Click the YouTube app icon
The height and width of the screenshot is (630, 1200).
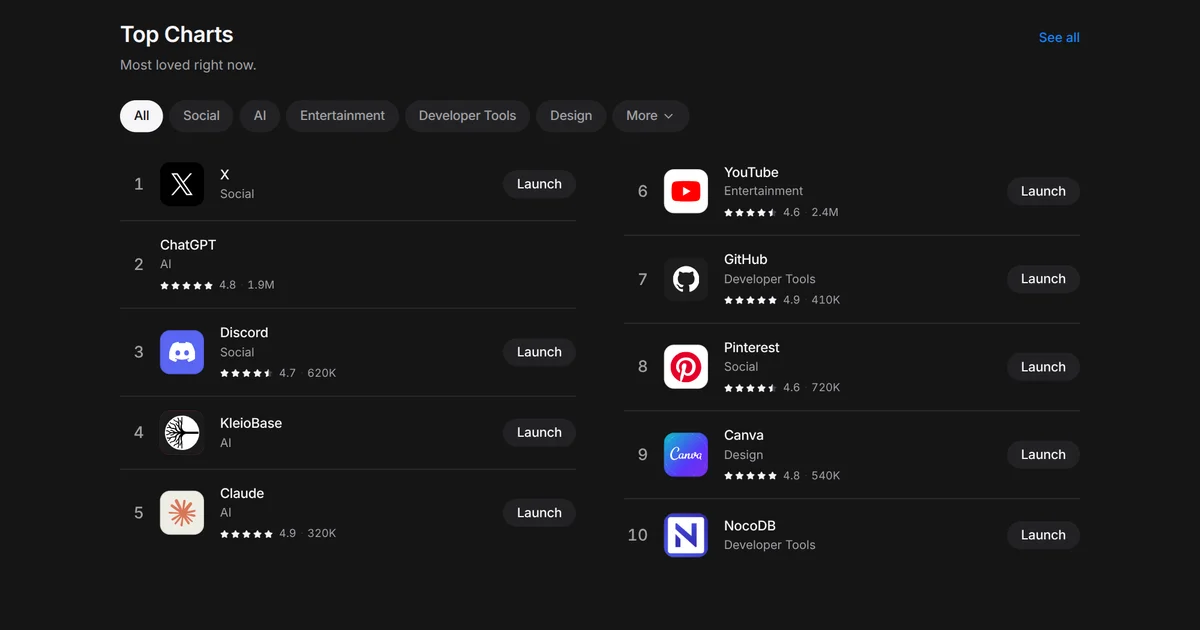(686, 191)
